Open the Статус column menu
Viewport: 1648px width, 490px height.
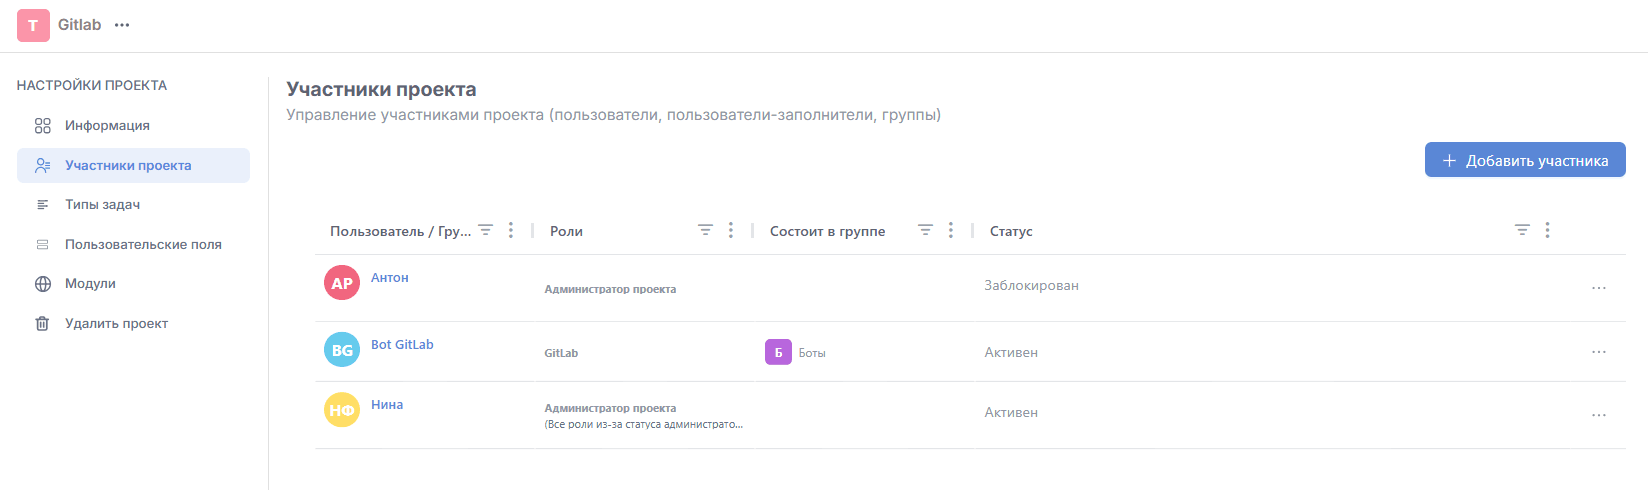click(1547, 231)
